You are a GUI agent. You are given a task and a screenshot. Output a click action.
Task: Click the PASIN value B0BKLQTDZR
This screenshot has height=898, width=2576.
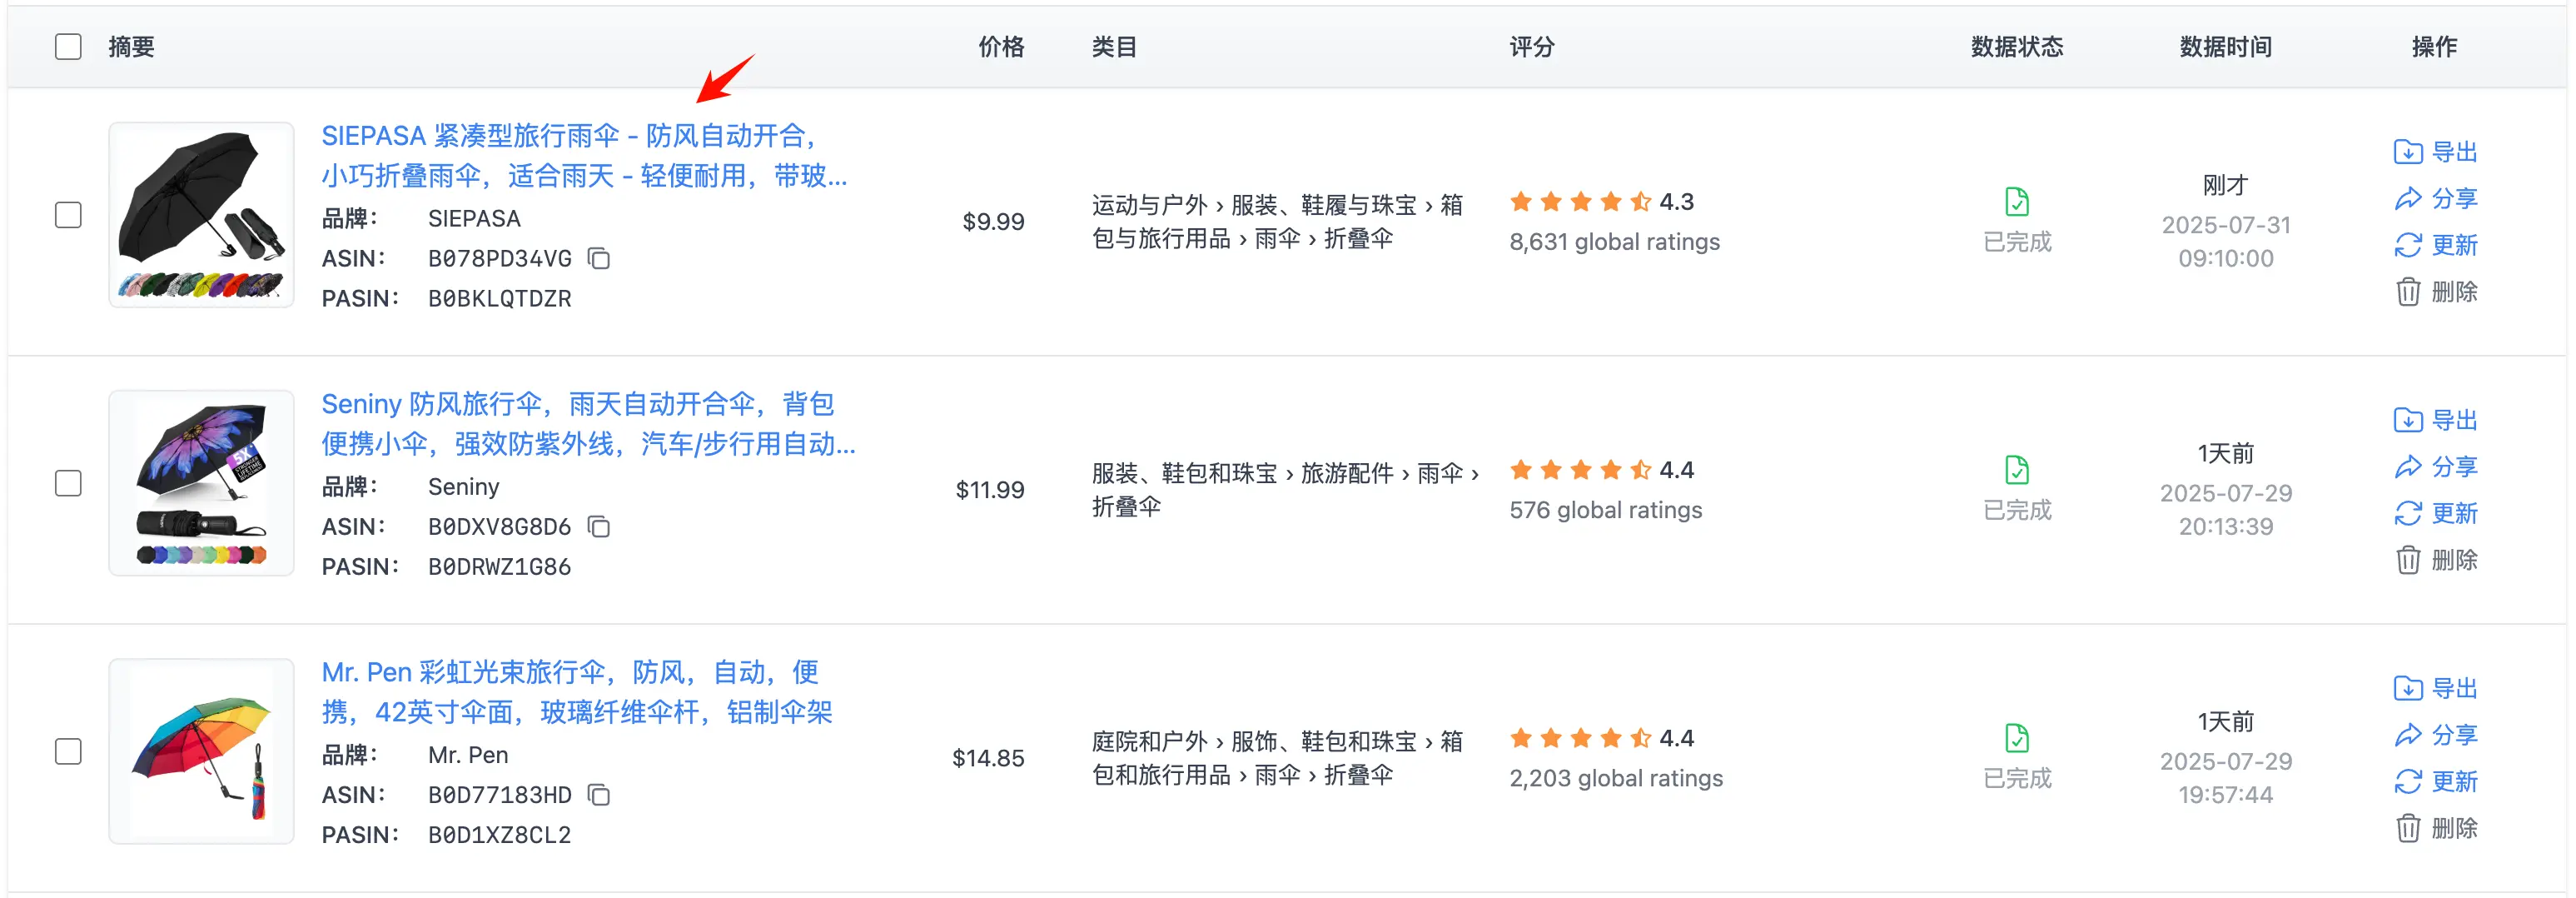[x=499, y=299]
